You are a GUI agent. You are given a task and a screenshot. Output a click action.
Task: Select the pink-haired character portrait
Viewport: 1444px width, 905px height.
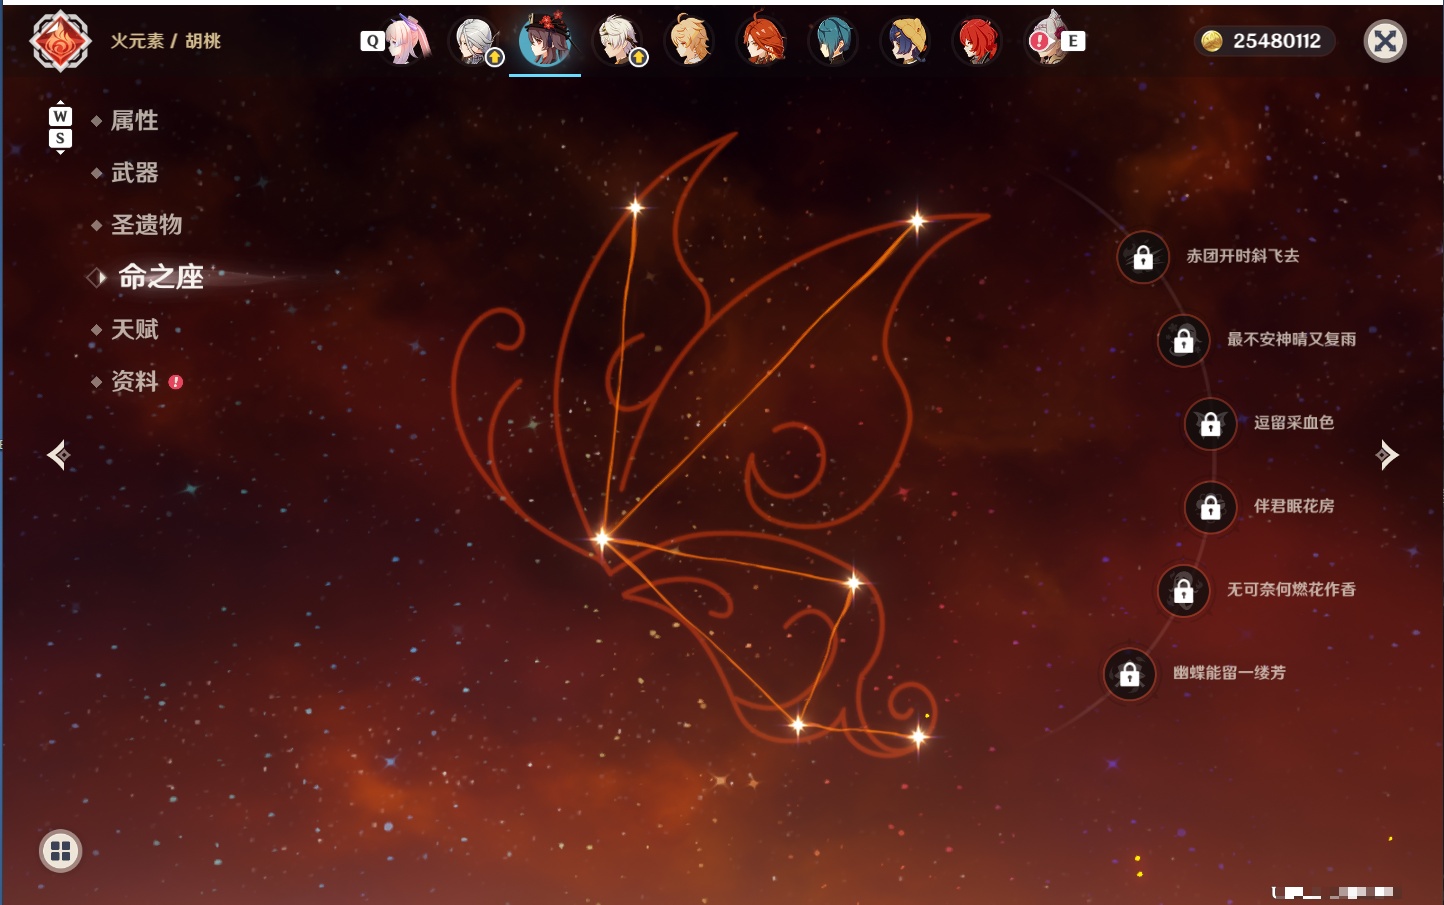point(407,40)
